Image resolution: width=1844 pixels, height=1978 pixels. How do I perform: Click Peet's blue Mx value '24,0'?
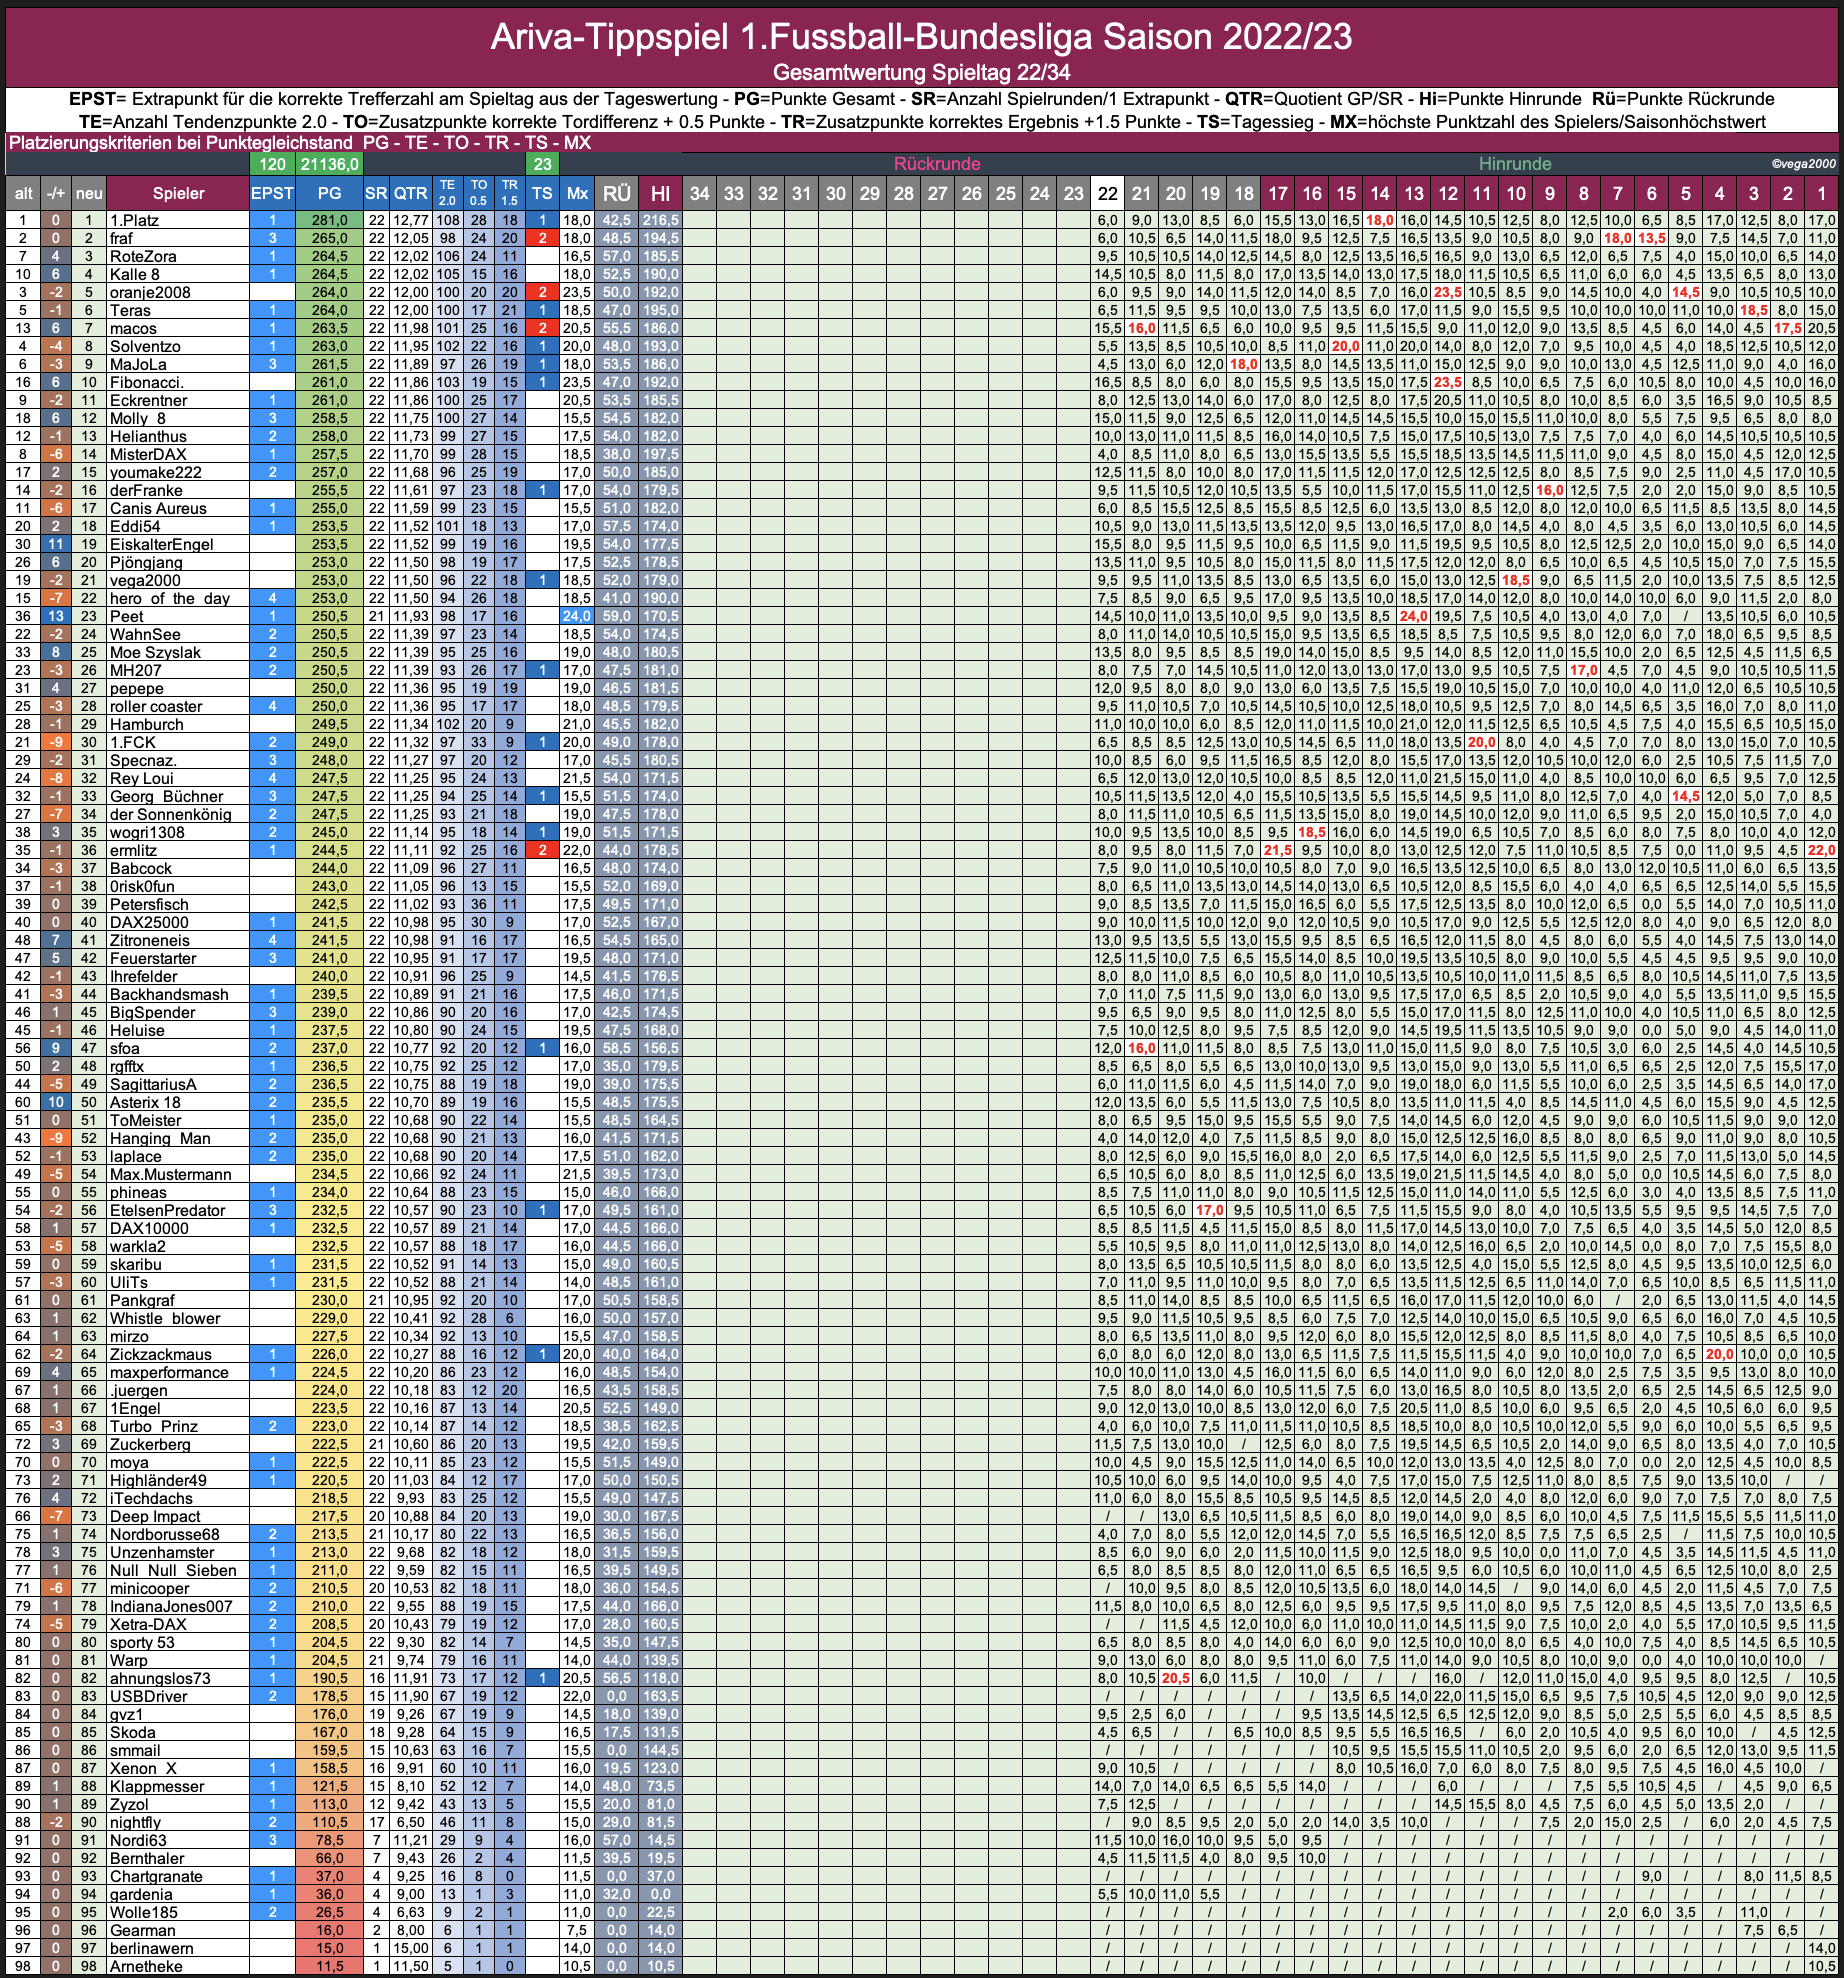pos(577,616)
